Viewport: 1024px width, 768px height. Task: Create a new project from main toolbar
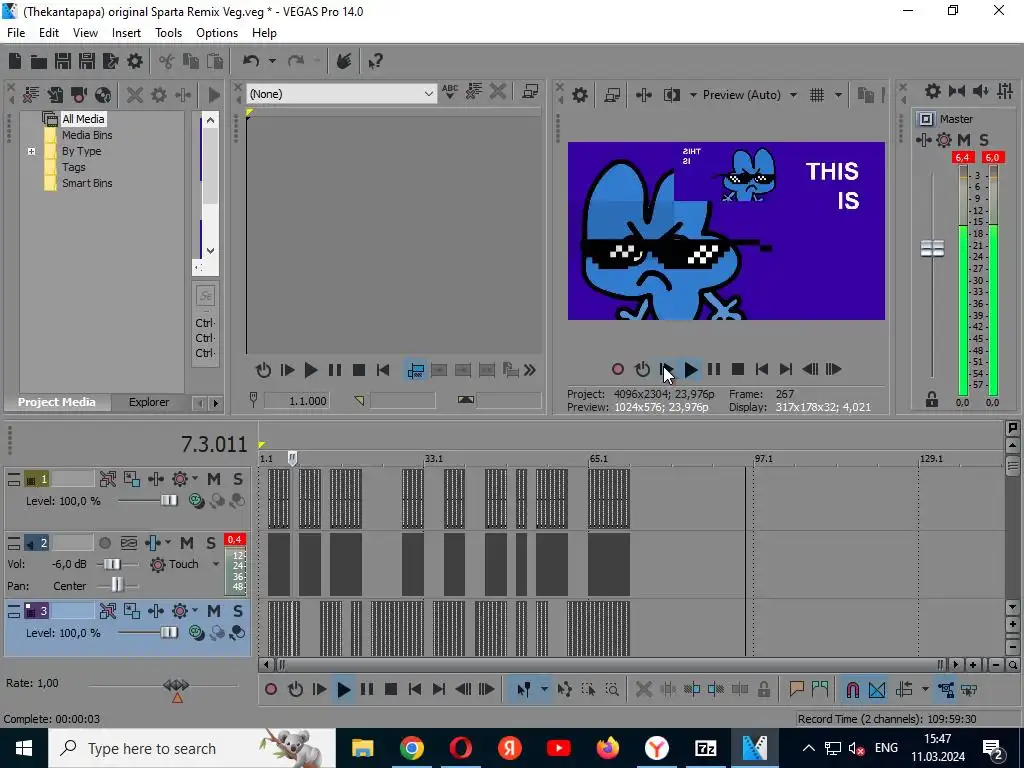coord(15,61)
